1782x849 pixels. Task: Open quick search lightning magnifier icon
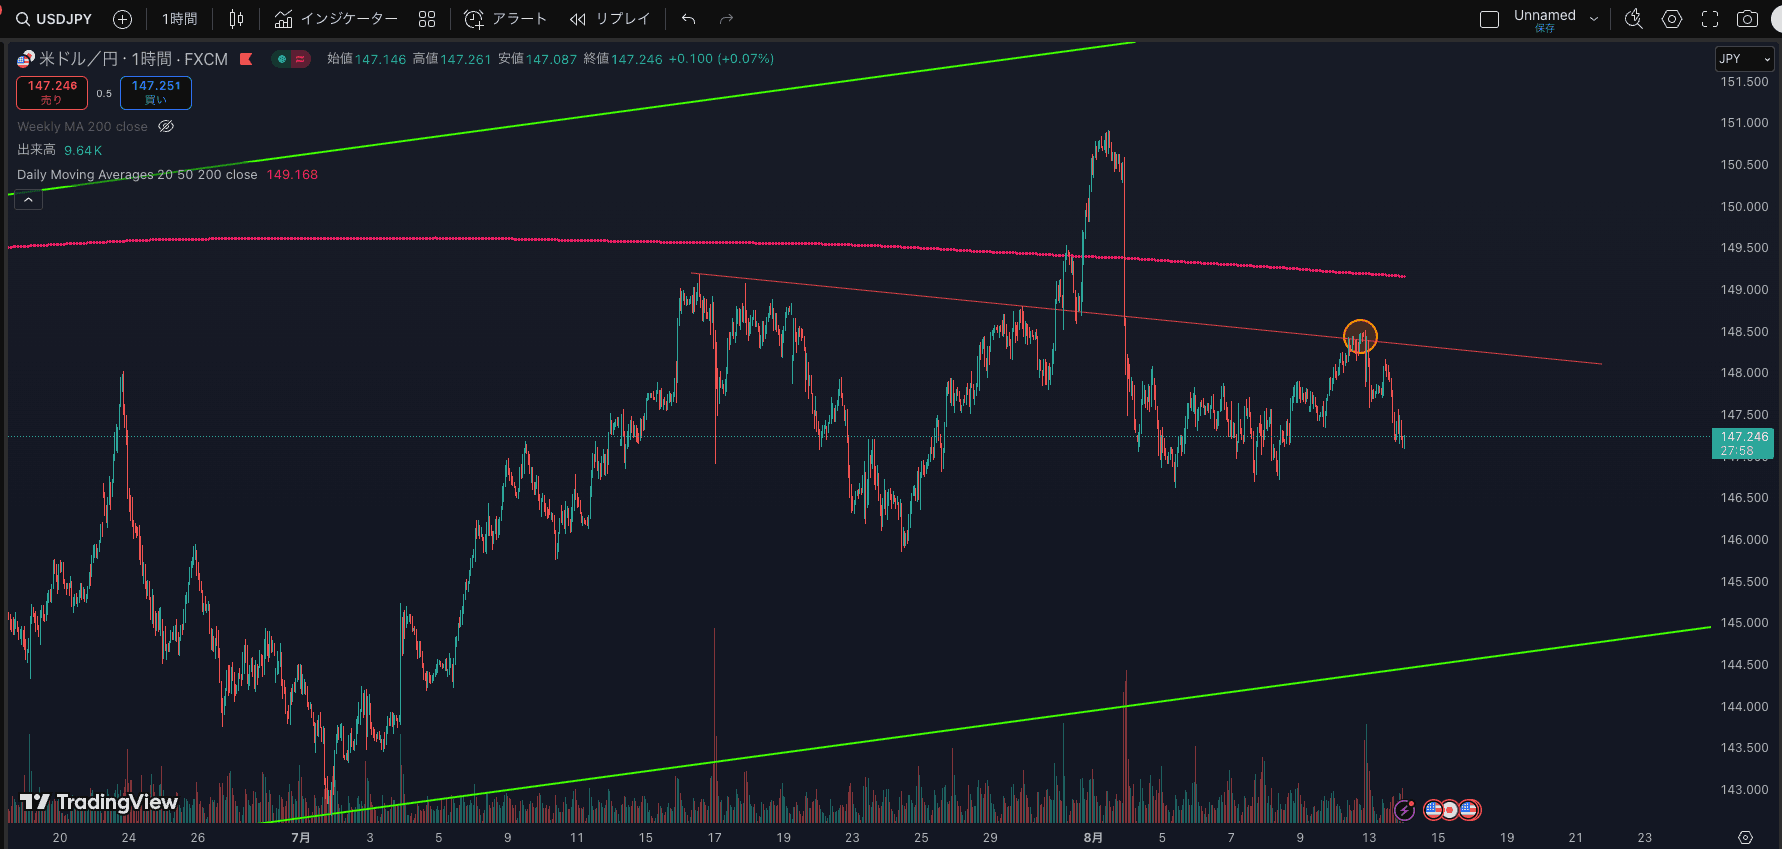coord(1634,19)
